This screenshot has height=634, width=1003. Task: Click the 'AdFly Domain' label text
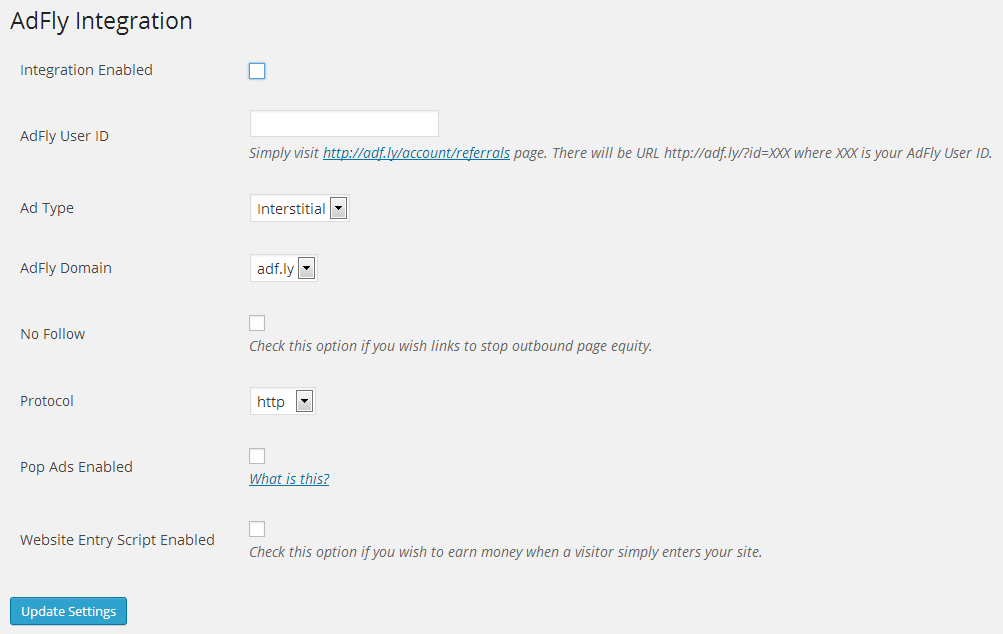[66, 267]
